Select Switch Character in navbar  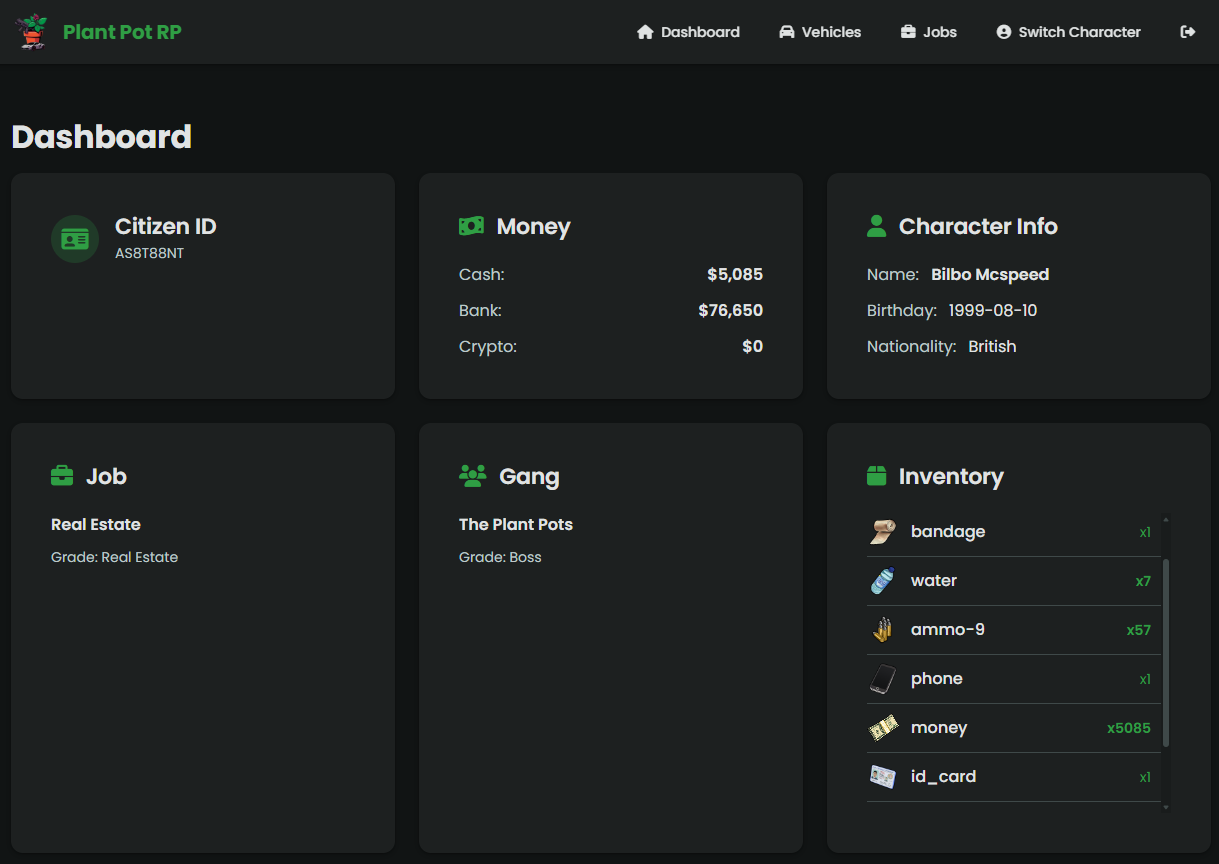point(1068,32)
